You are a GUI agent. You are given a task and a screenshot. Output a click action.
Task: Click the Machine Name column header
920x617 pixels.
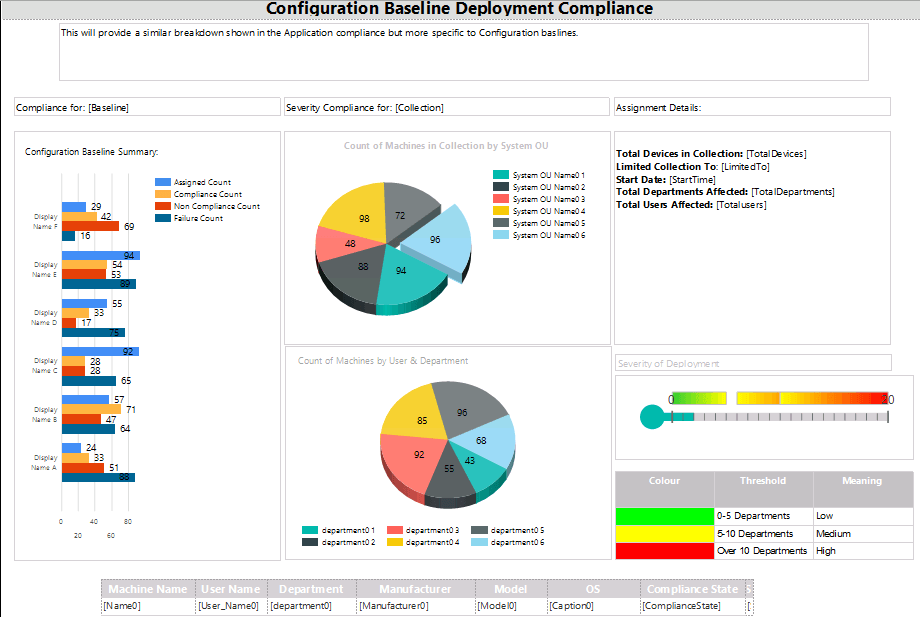click(x=148, y=589)
